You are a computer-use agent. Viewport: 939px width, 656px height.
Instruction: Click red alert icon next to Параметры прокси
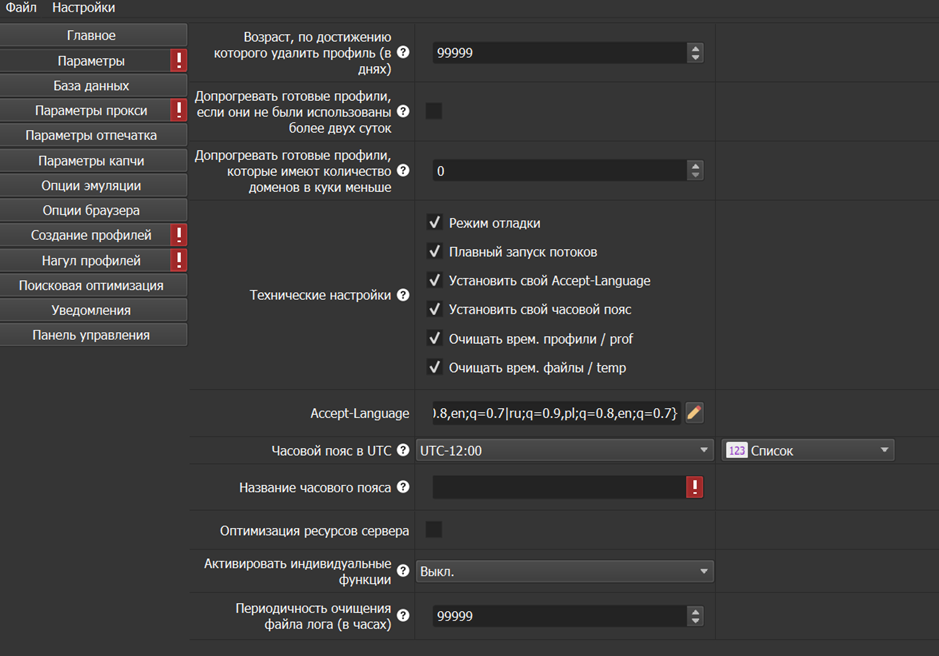point(178,110)
